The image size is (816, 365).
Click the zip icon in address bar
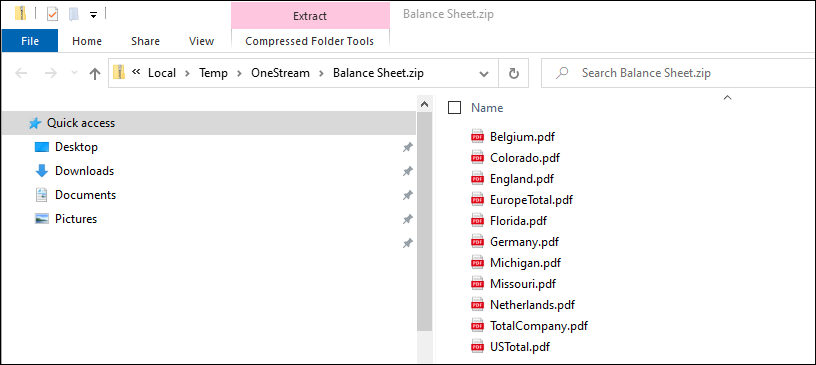click(x=119, y=72)
